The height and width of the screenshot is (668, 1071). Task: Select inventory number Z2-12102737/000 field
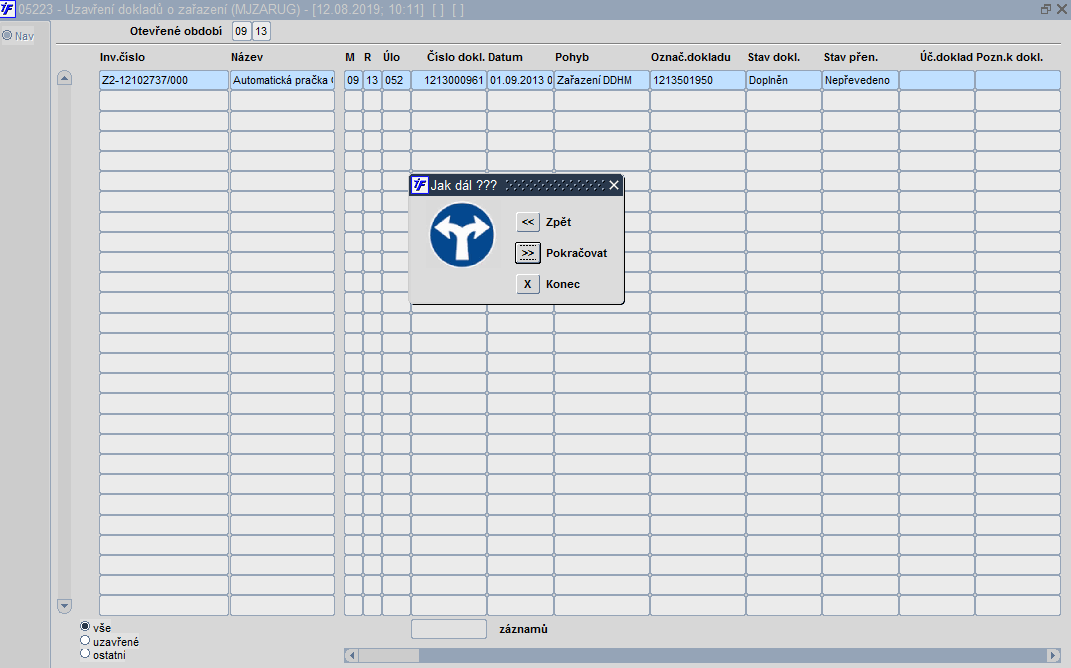(x=164, y=80)
